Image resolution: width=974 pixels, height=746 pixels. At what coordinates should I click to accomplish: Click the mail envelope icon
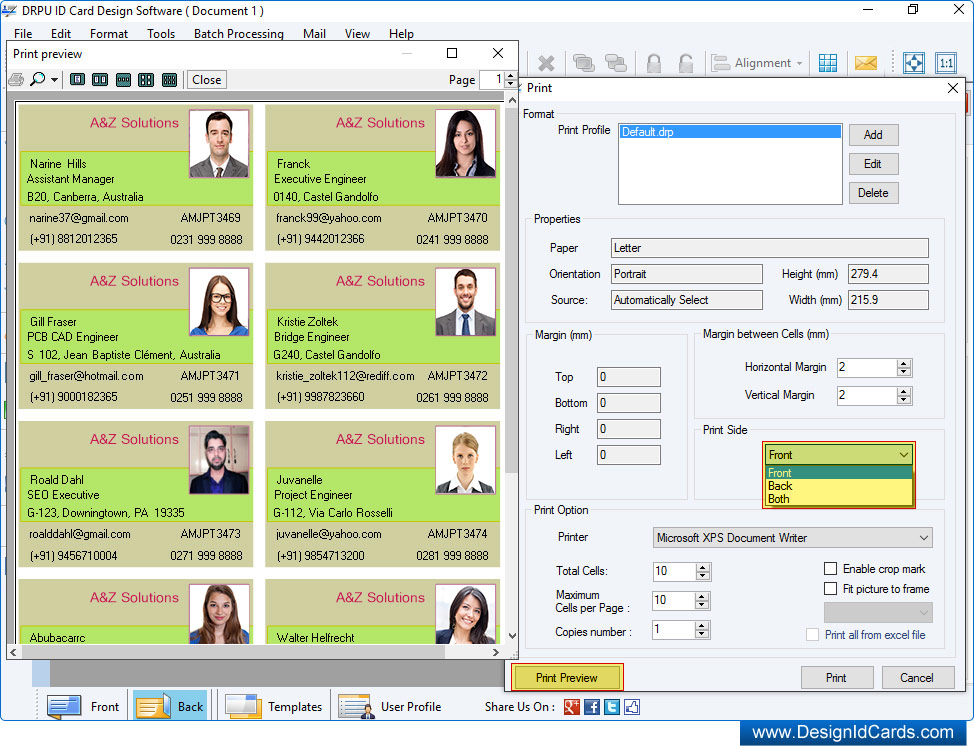click(x=865, y=63)
